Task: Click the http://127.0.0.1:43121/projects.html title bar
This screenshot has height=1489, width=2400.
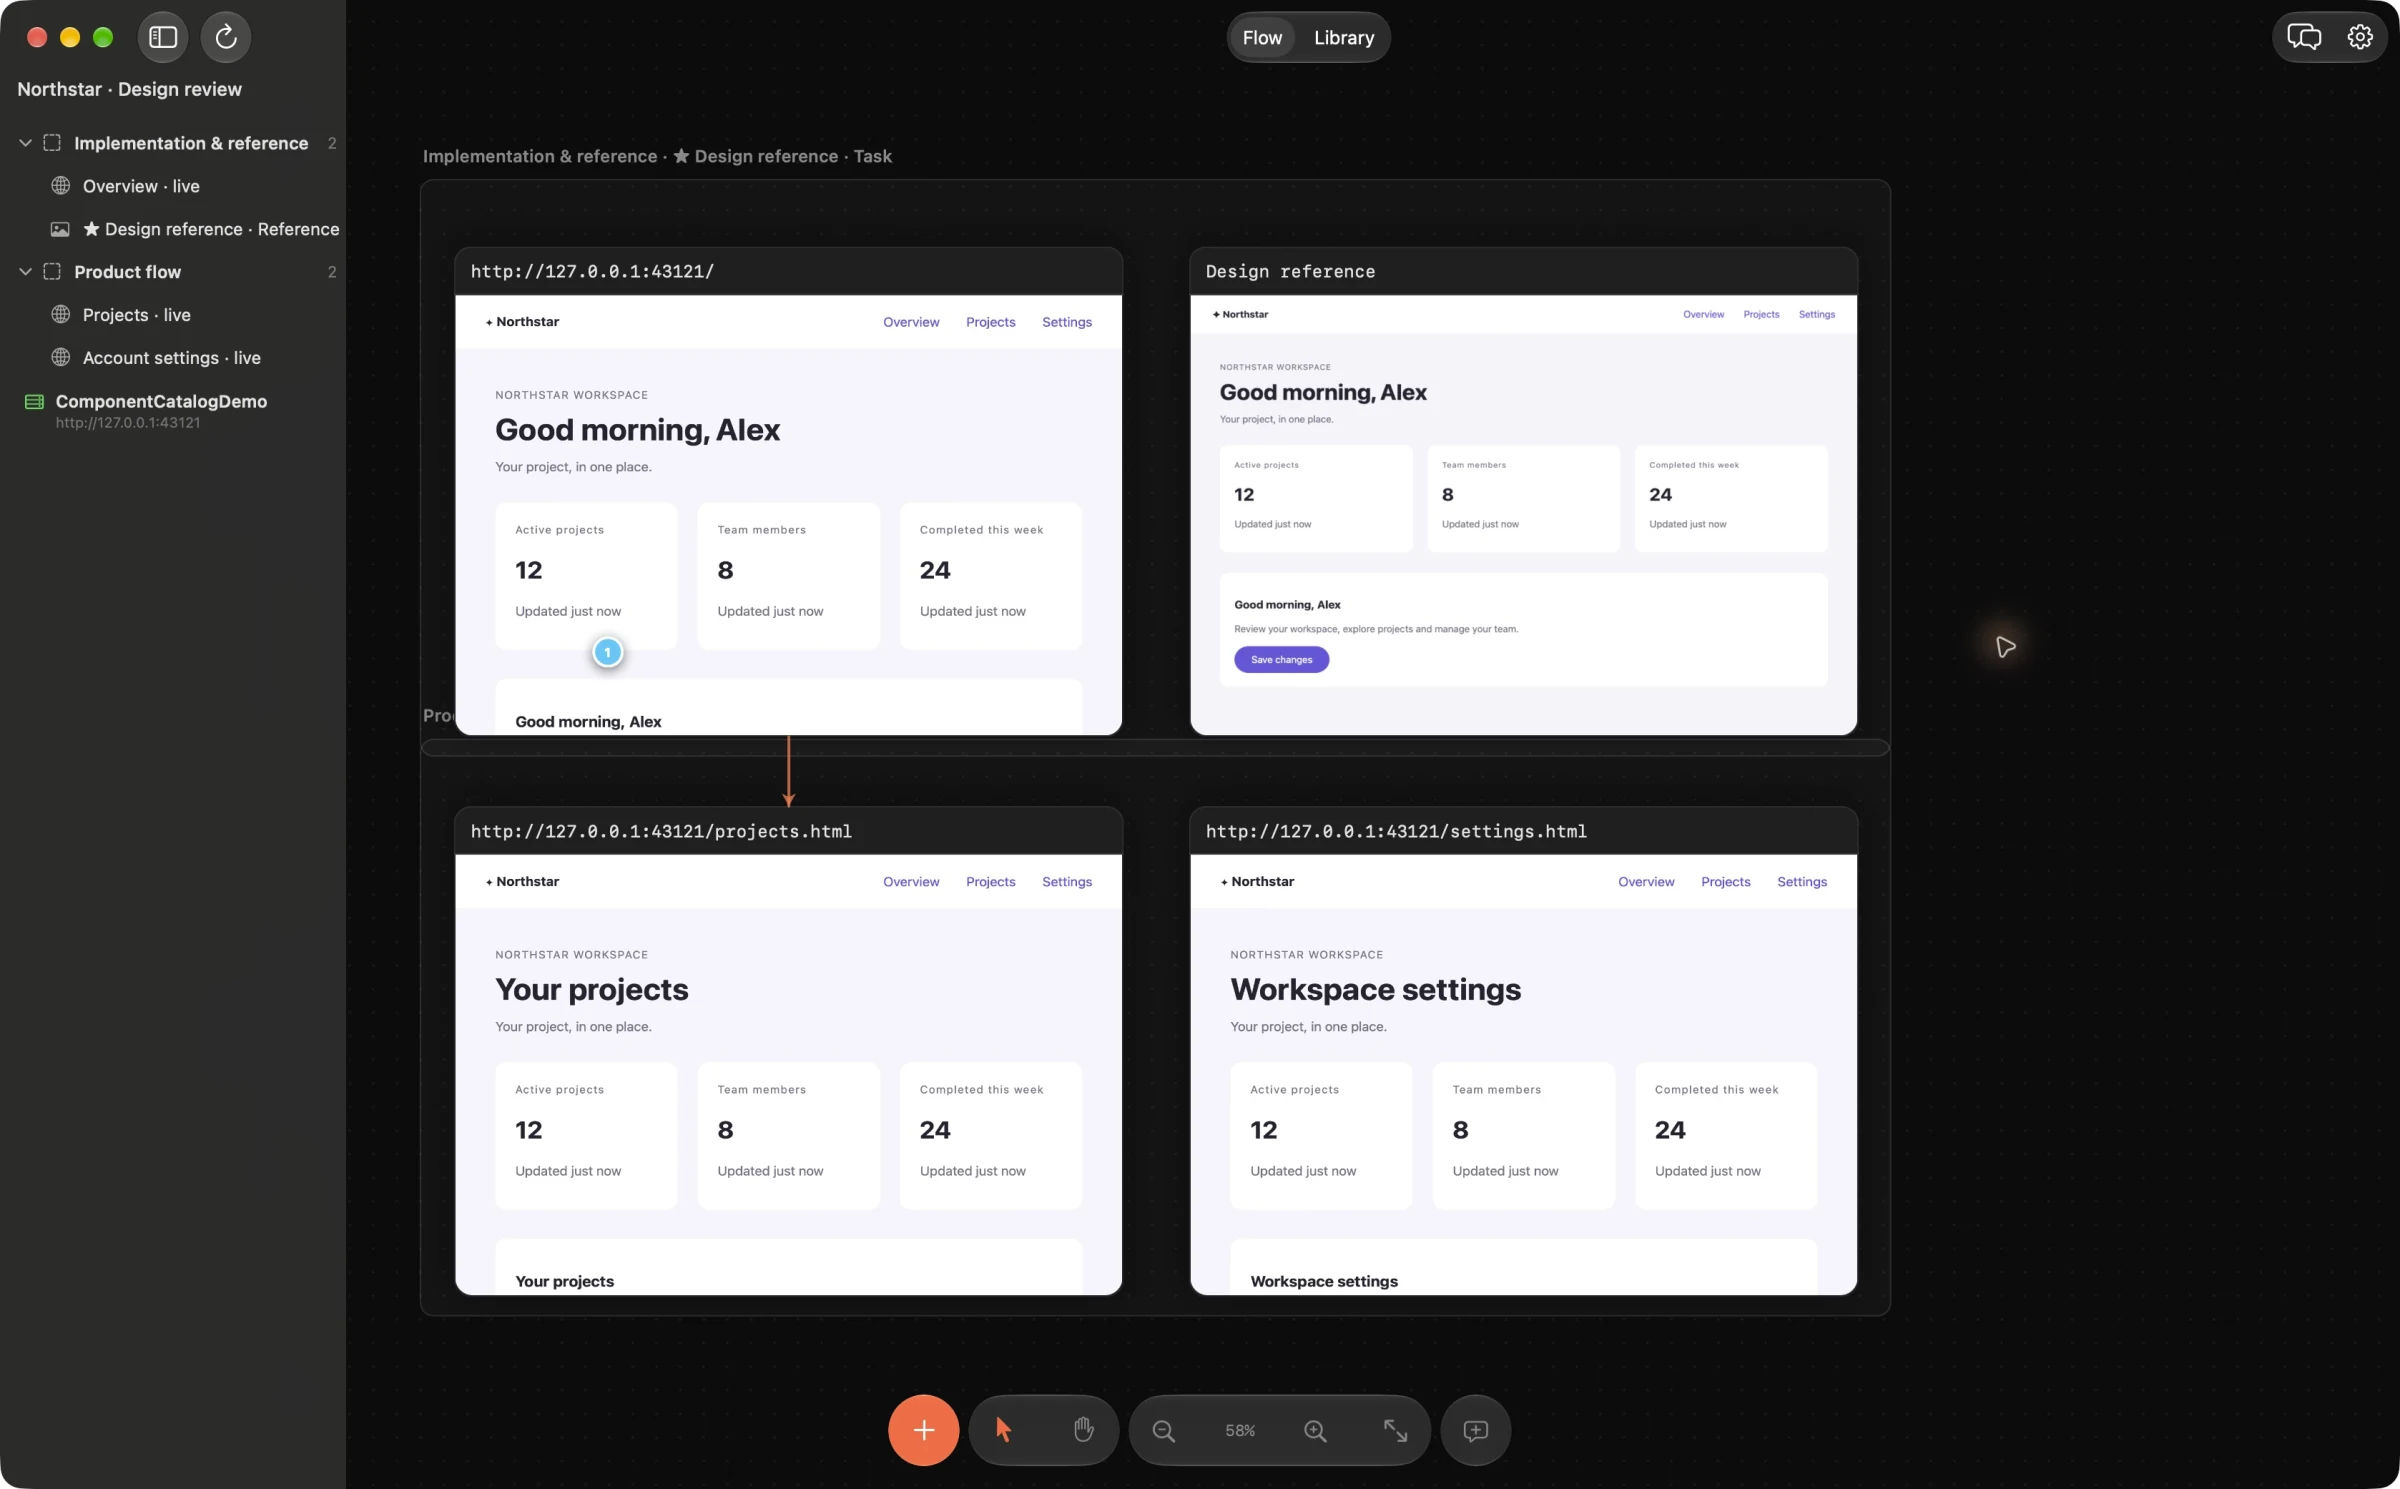Action: click(x=789, y=831)
